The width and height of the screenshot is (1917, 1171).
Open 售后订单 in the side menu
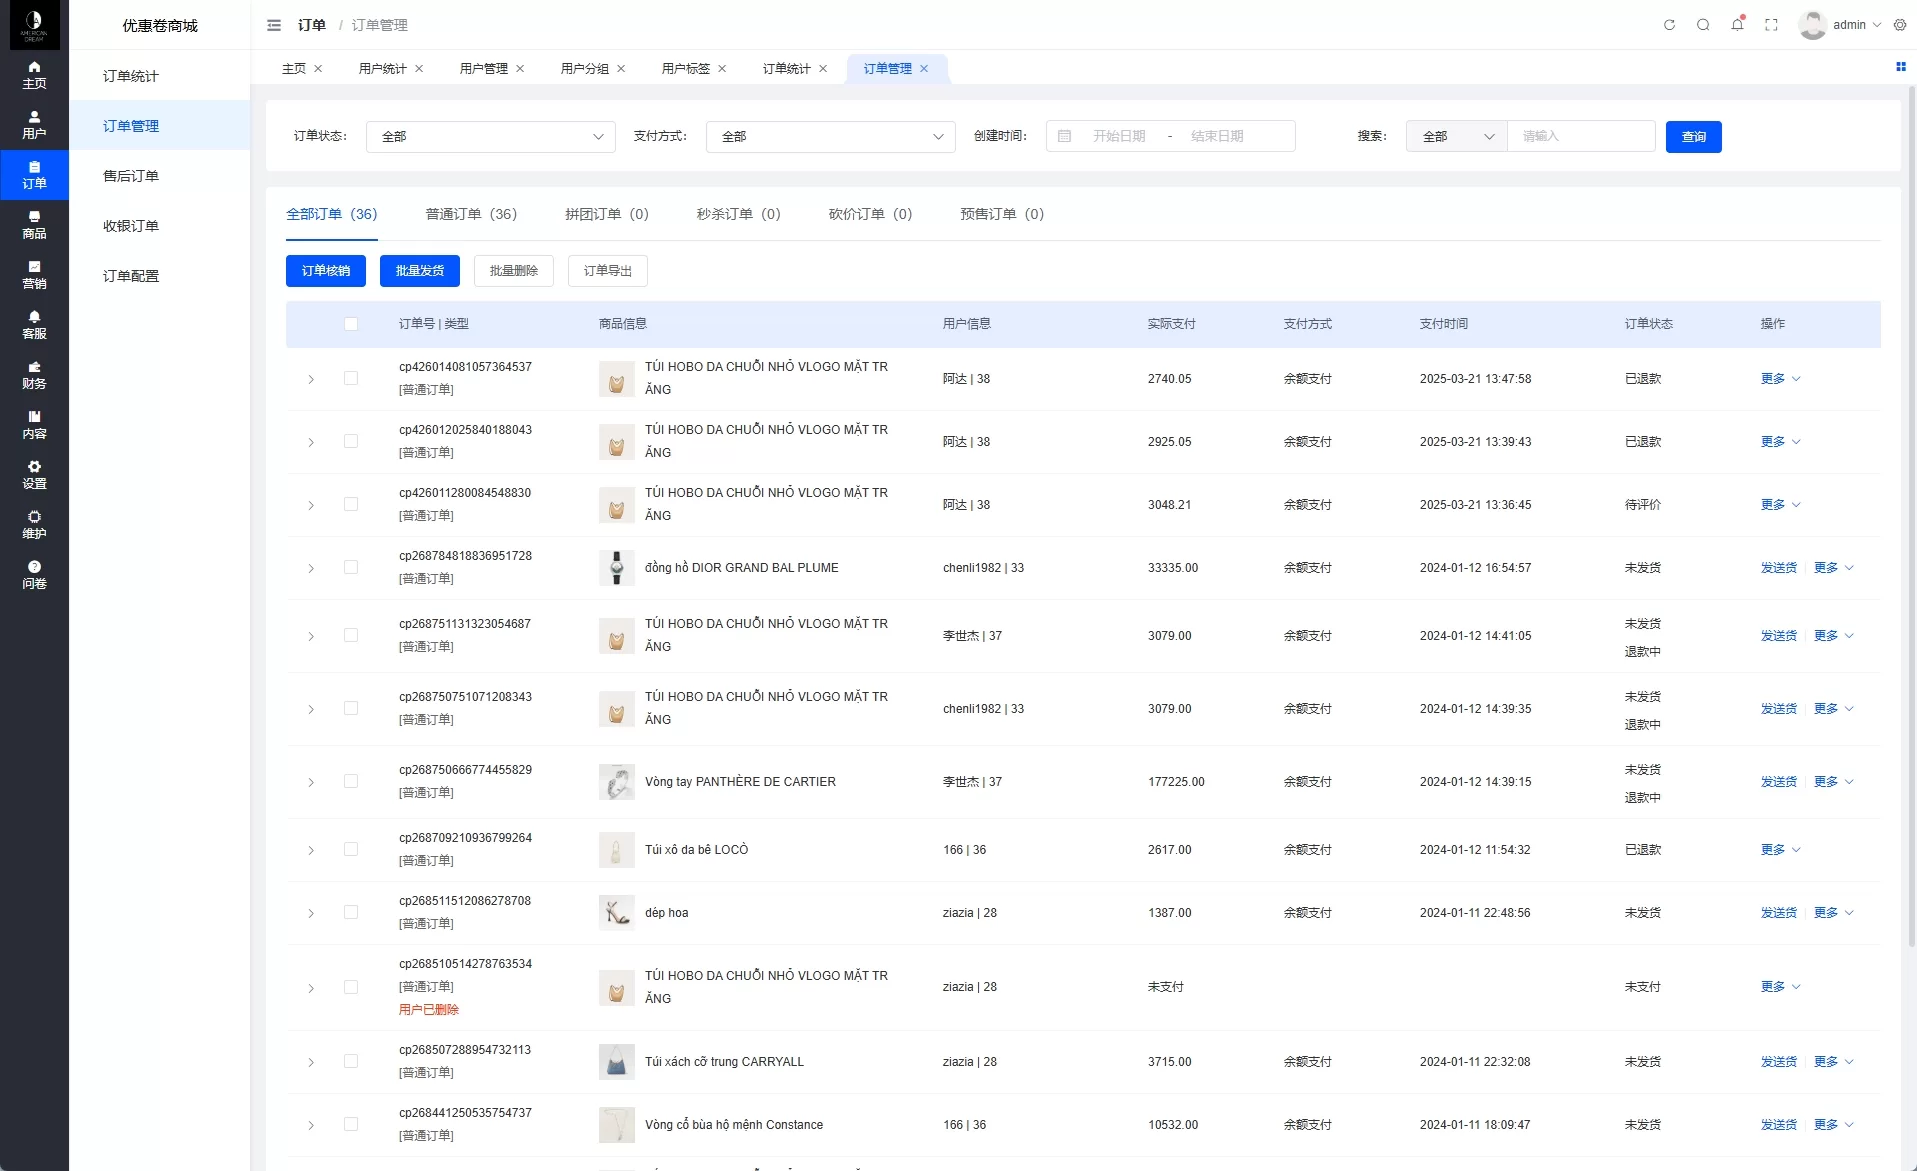click(131, 176)
